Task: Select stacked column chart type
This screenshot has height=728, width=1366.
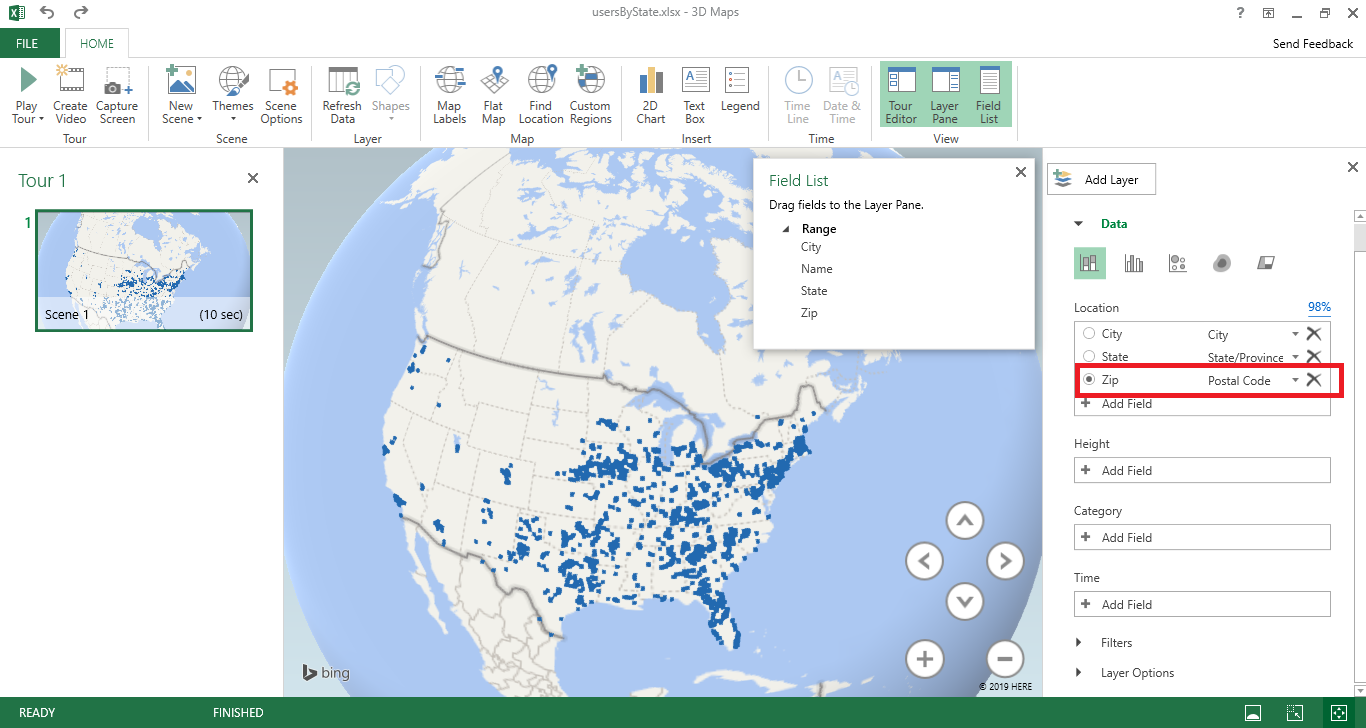Action: pyautogui.click(x=1090, y=263)
